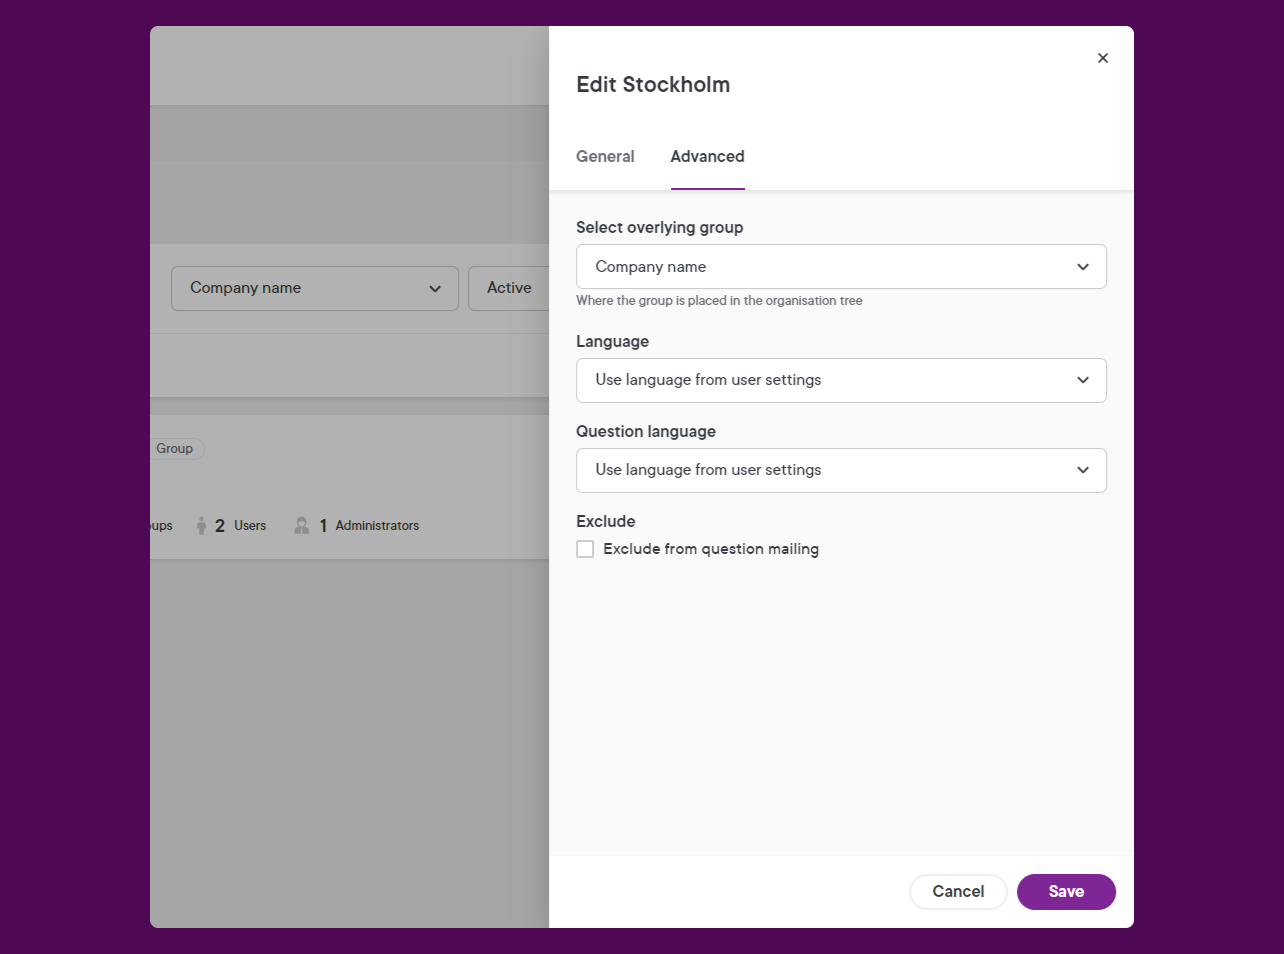Select the Advanced tab

click(x=707, y=157)
